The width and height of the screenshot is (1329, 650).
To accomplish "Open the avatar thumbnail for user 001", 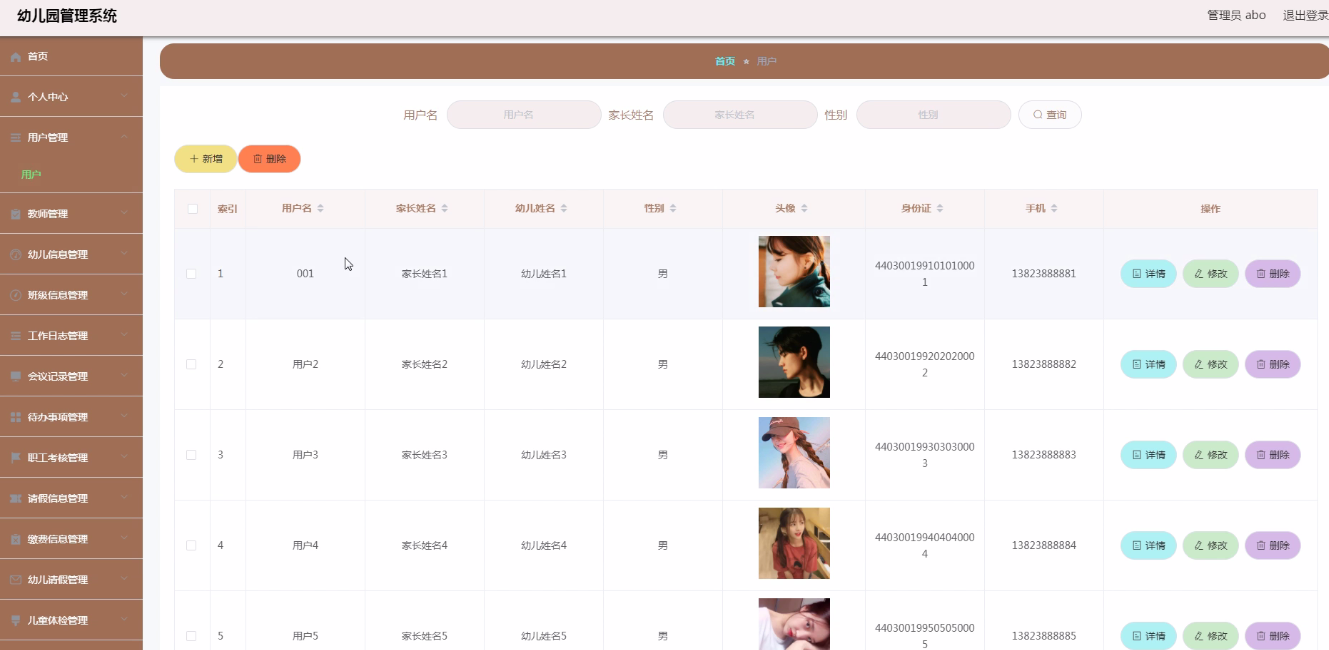I will click(794, 272).
